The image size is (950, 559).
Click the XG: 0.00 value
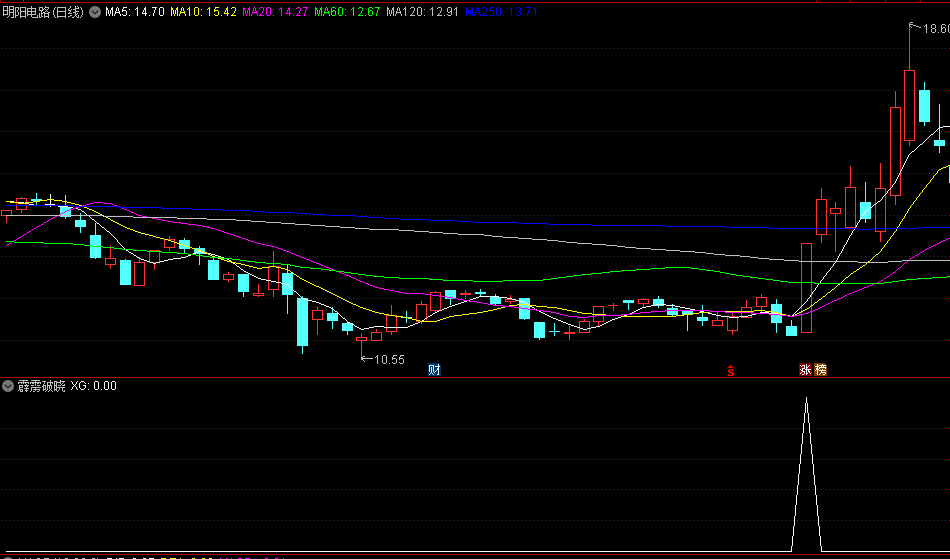click(94, 386)
